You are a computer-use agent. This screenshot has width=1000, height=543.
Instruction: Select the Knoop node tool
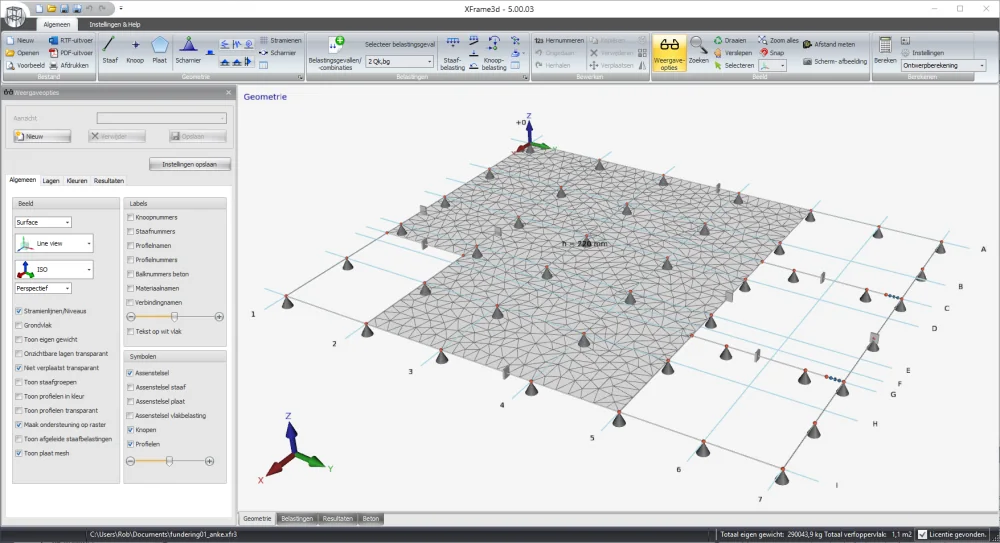pos(135,50)
